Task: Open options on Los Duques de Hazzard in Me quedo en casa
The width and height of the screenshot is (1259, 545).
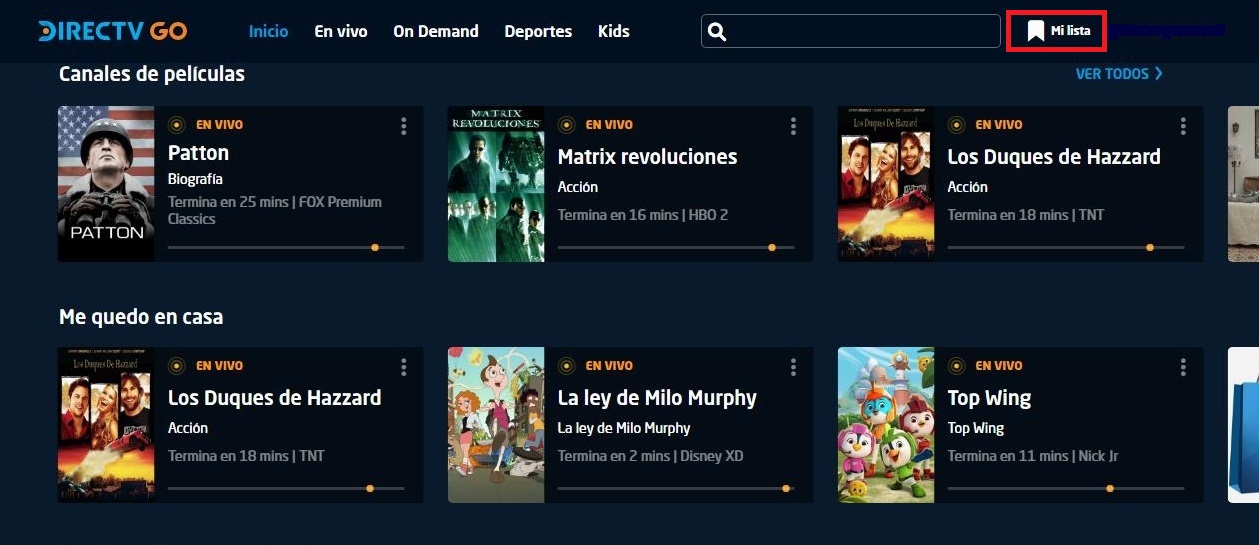Action: click(404, 367)
